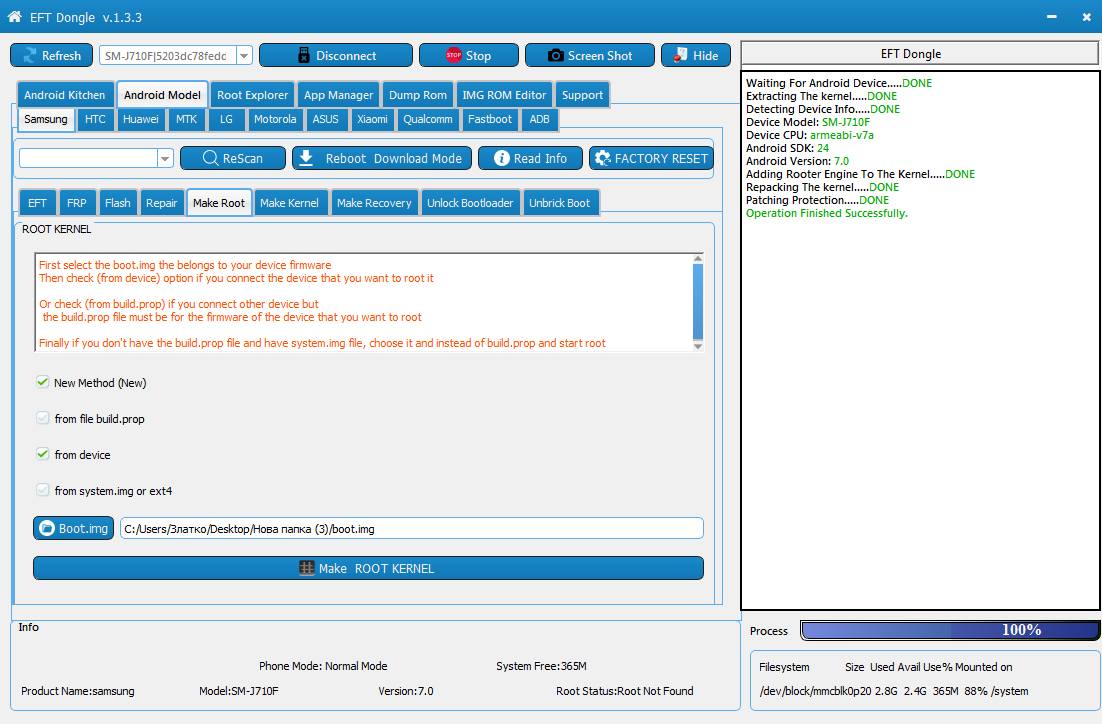Open the App Manager tab

338,95
